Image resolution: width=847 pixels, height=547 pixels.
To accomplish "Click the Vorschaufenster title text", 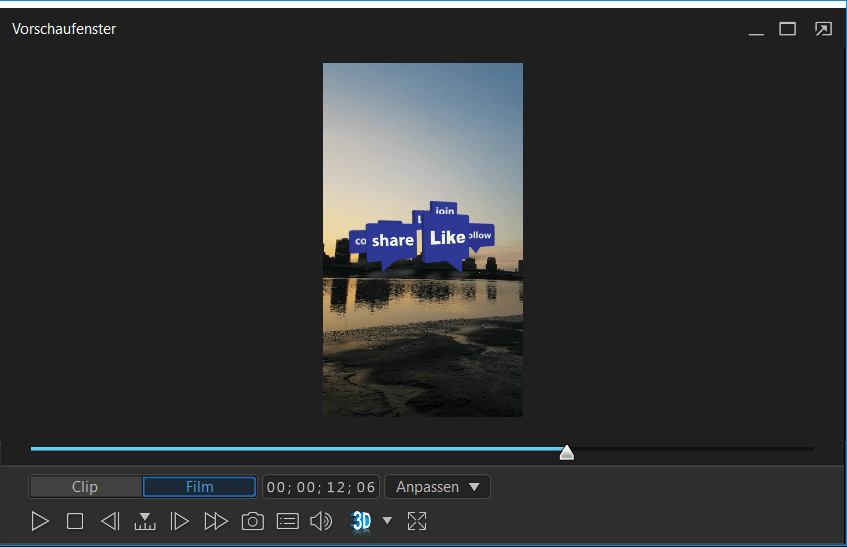I will click(64, 29).
